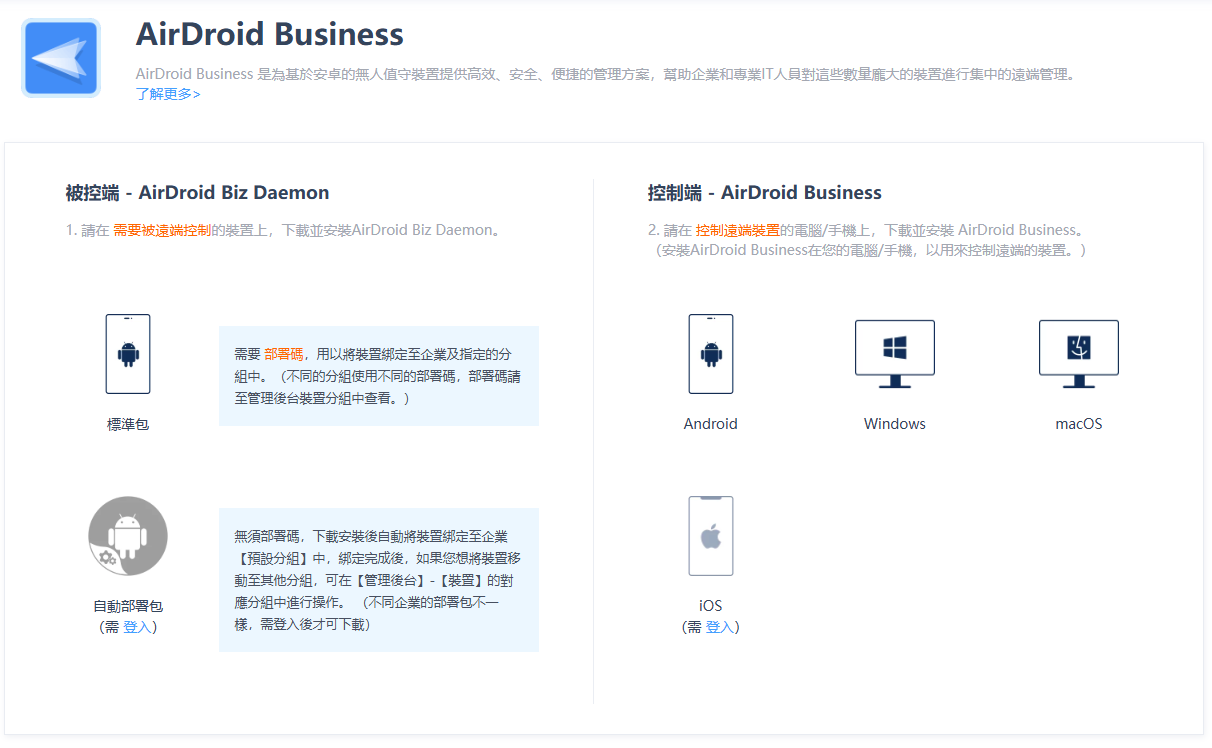1212x748 pixels.
Task: Click the iOS label
Action: (x=711, y=606)
